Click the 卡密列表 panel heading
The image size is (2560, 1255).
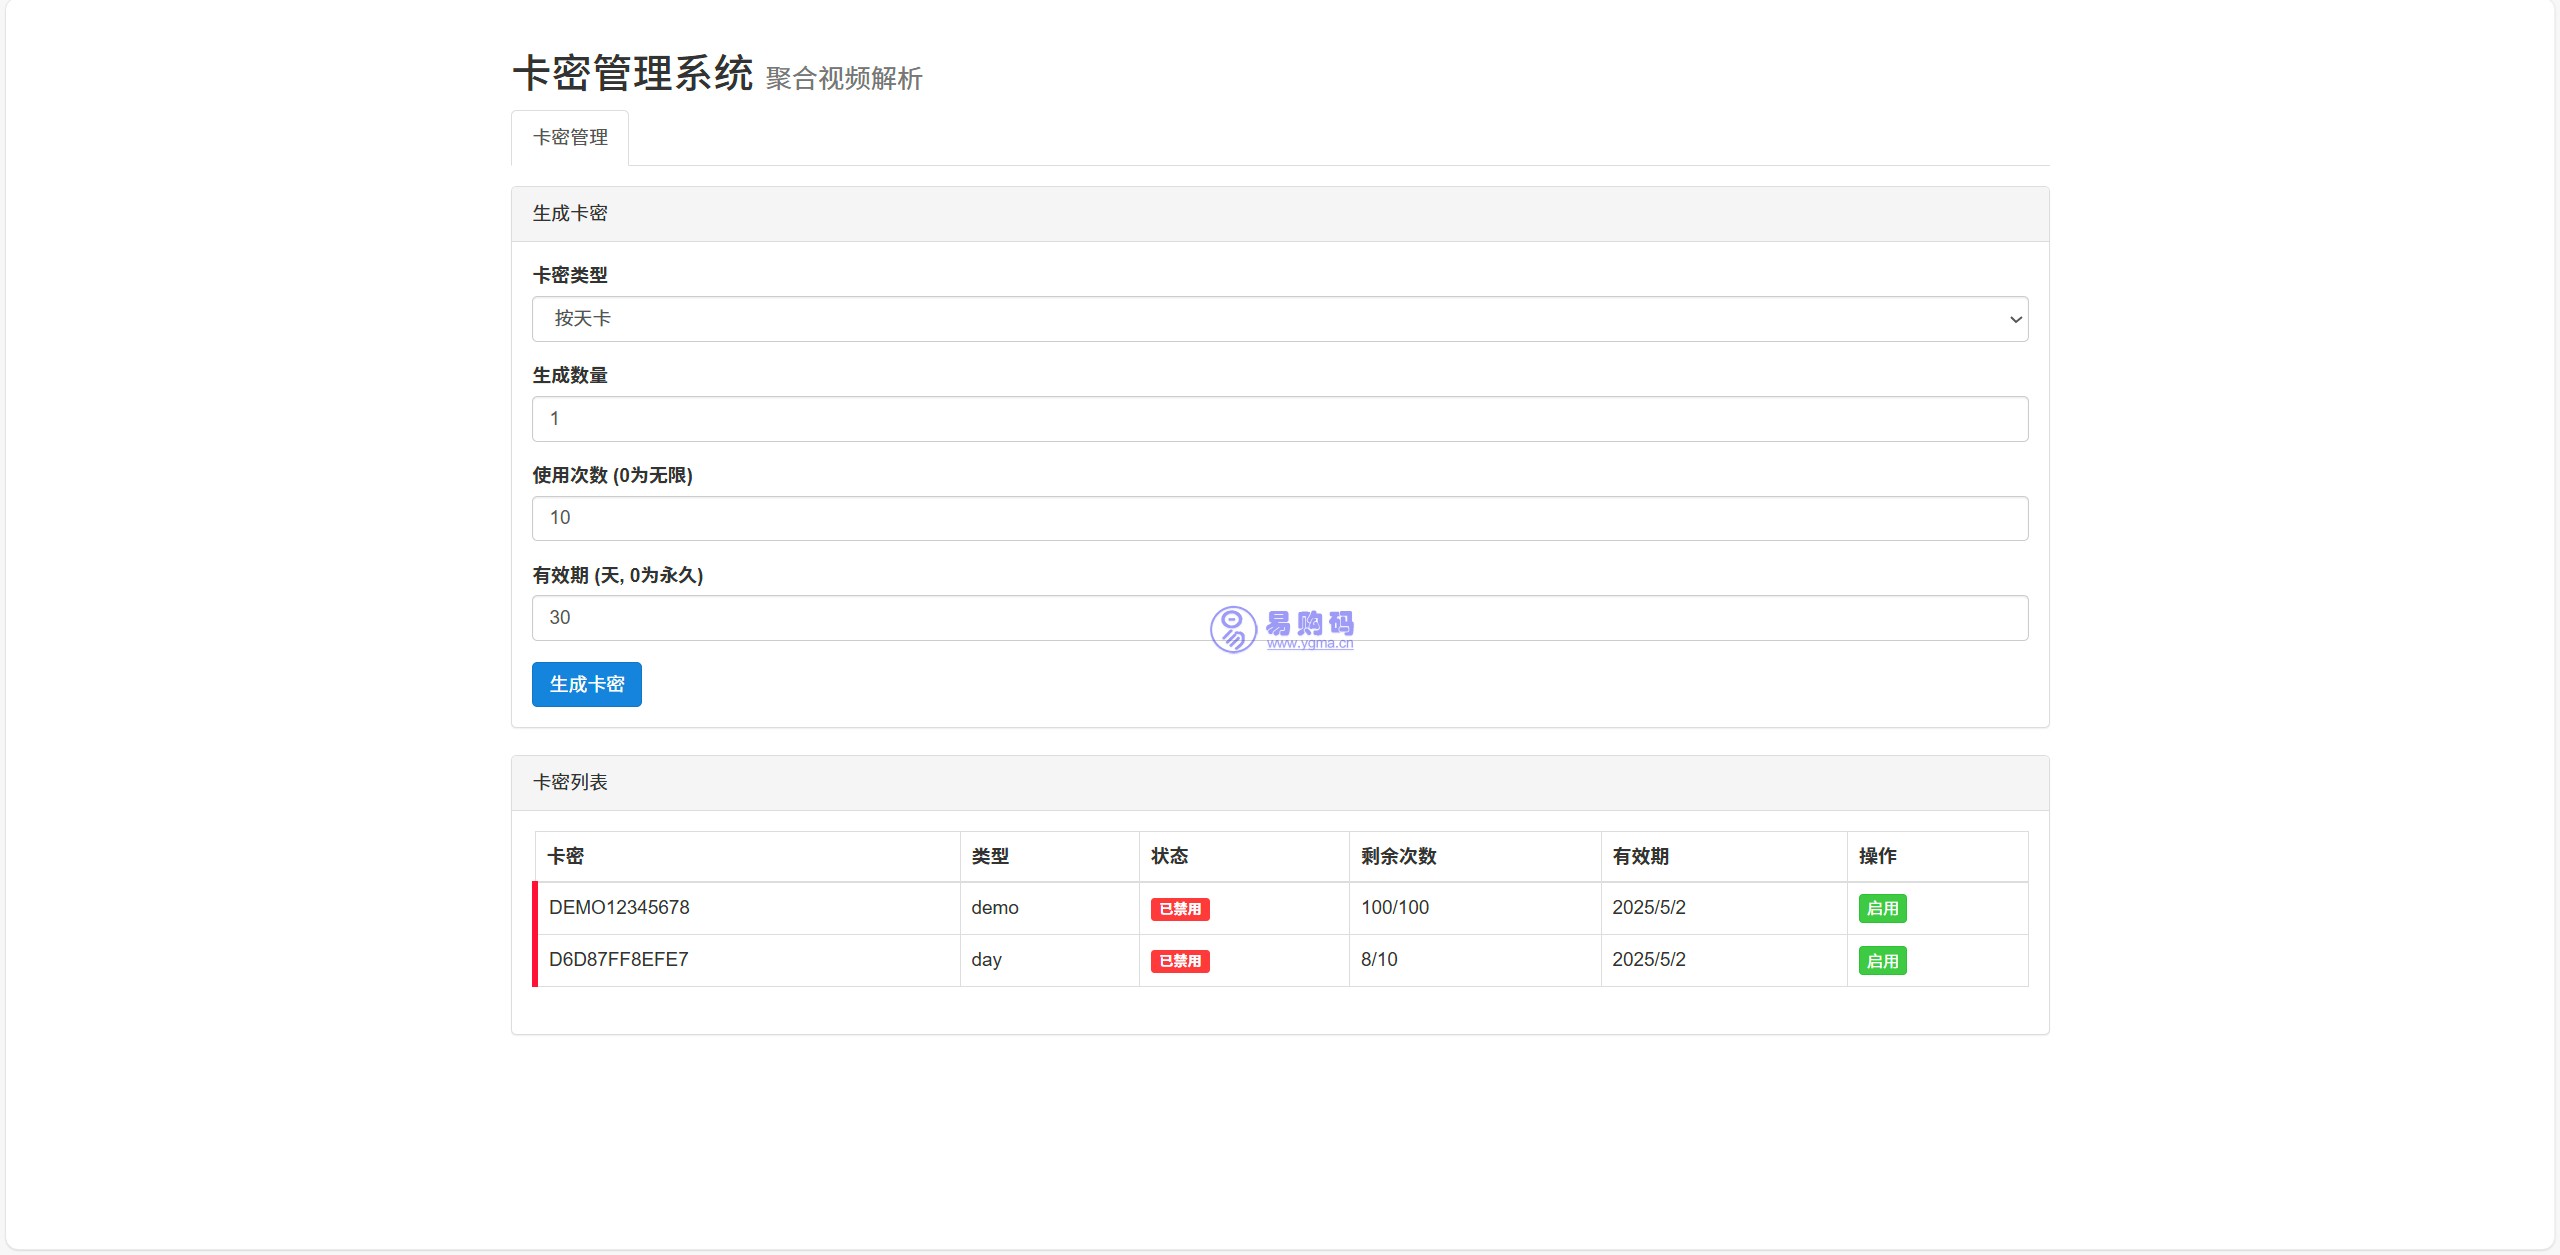click(570, 783)
